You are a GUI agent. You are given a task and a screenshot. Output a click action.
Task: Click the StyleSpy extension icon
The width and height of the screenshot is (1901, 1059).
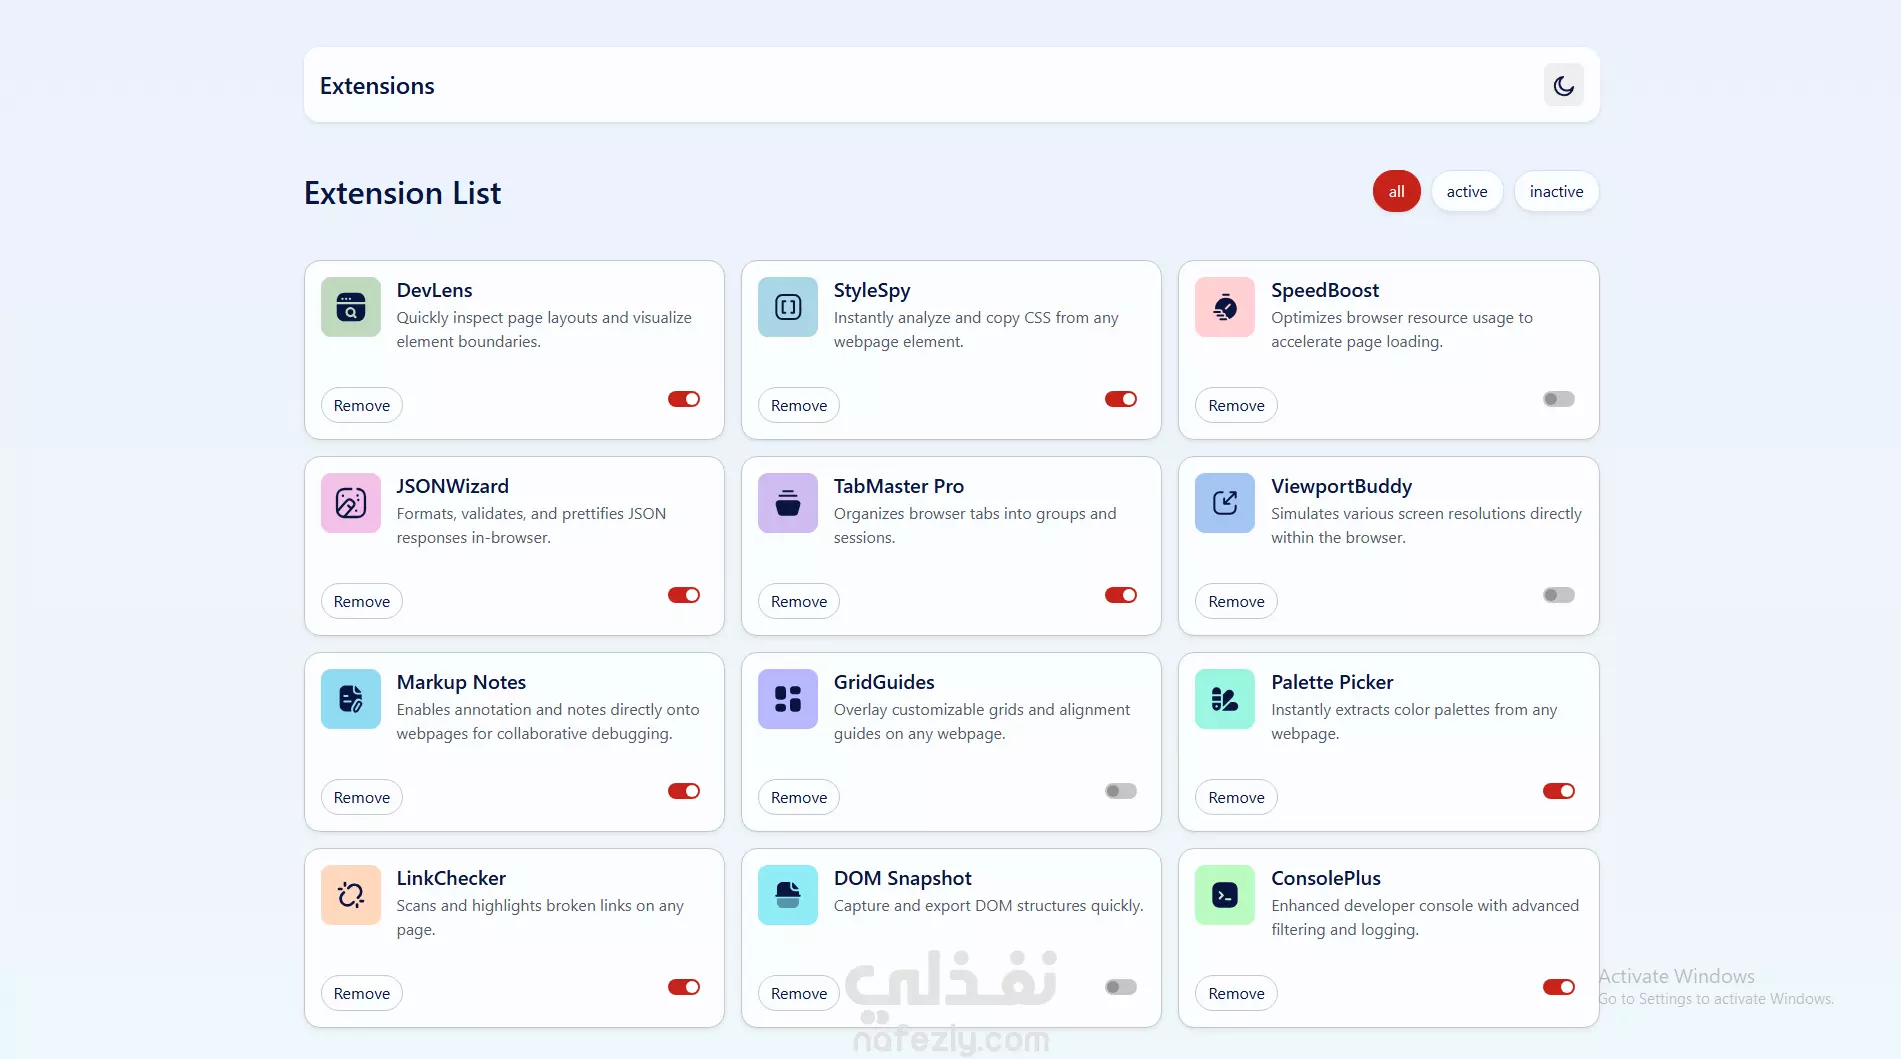[x=788, y=307]
